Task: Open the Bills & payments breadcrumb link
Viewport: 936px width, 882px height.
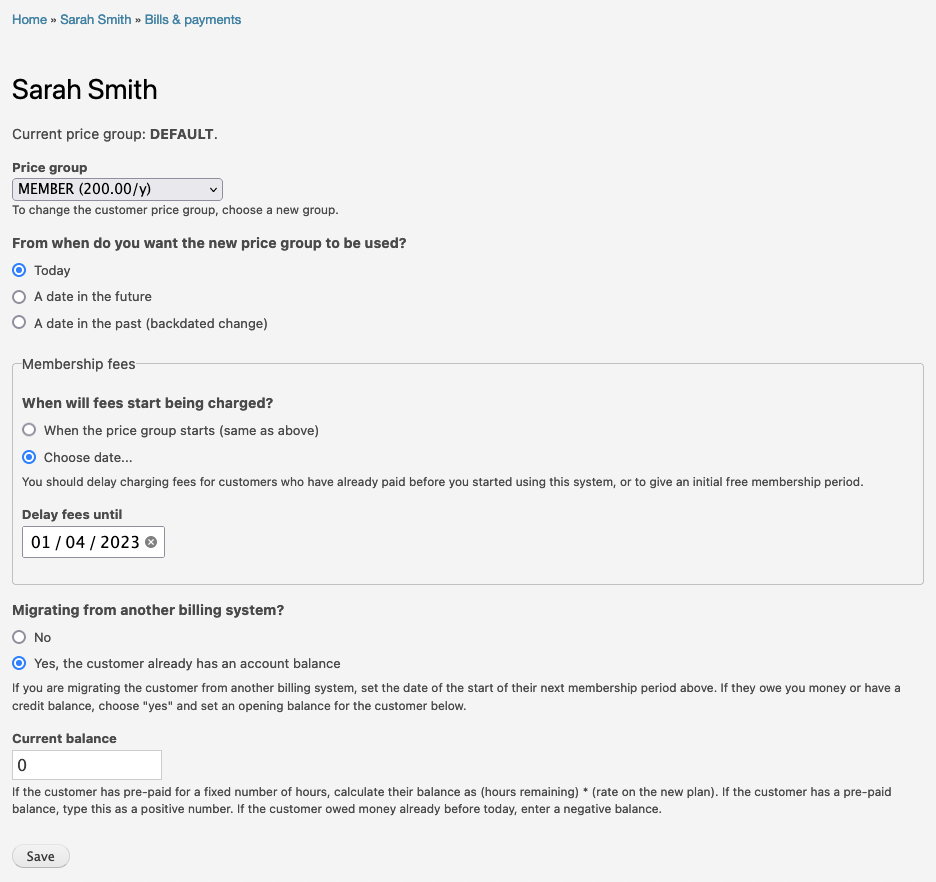Action: point(192,20)
